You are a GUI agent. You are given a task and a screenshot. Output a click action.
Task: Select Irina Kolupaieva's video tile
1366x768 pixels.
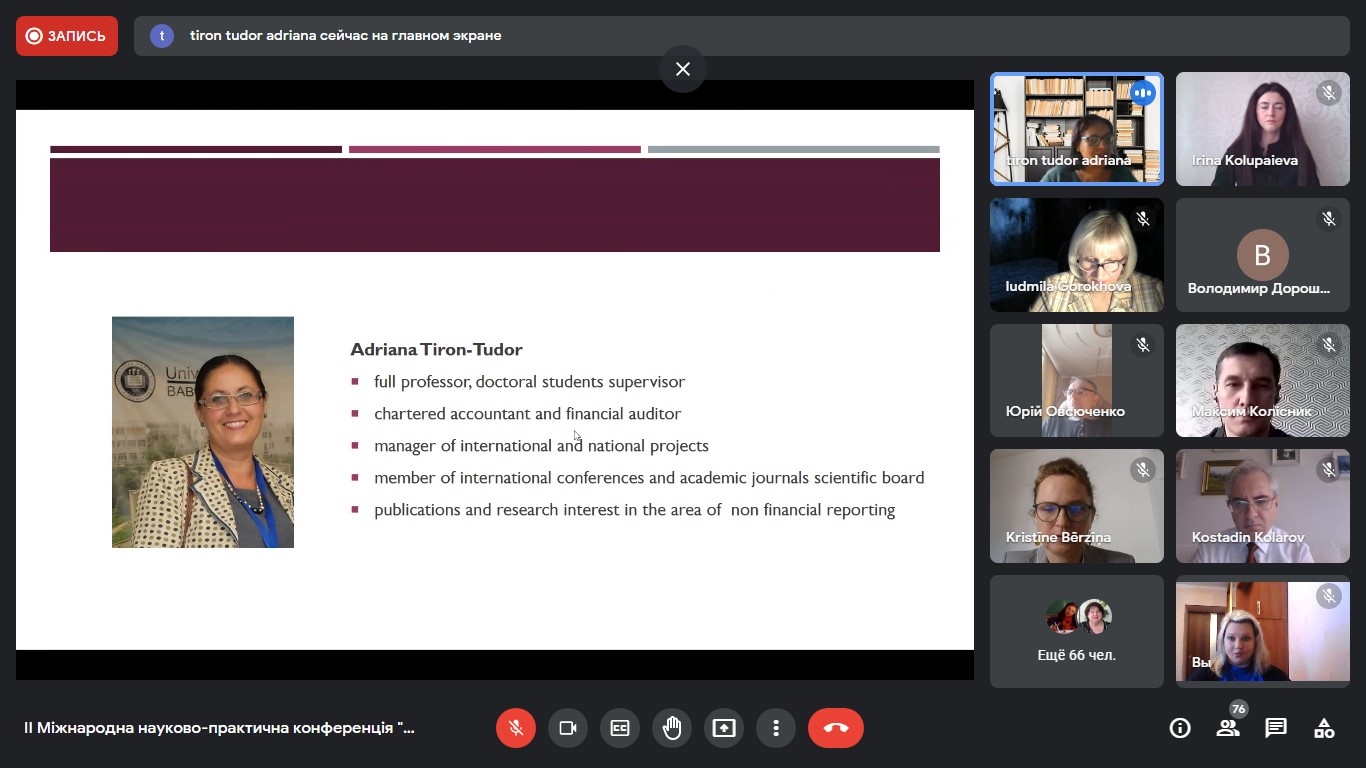click(x=1262, y=129)
